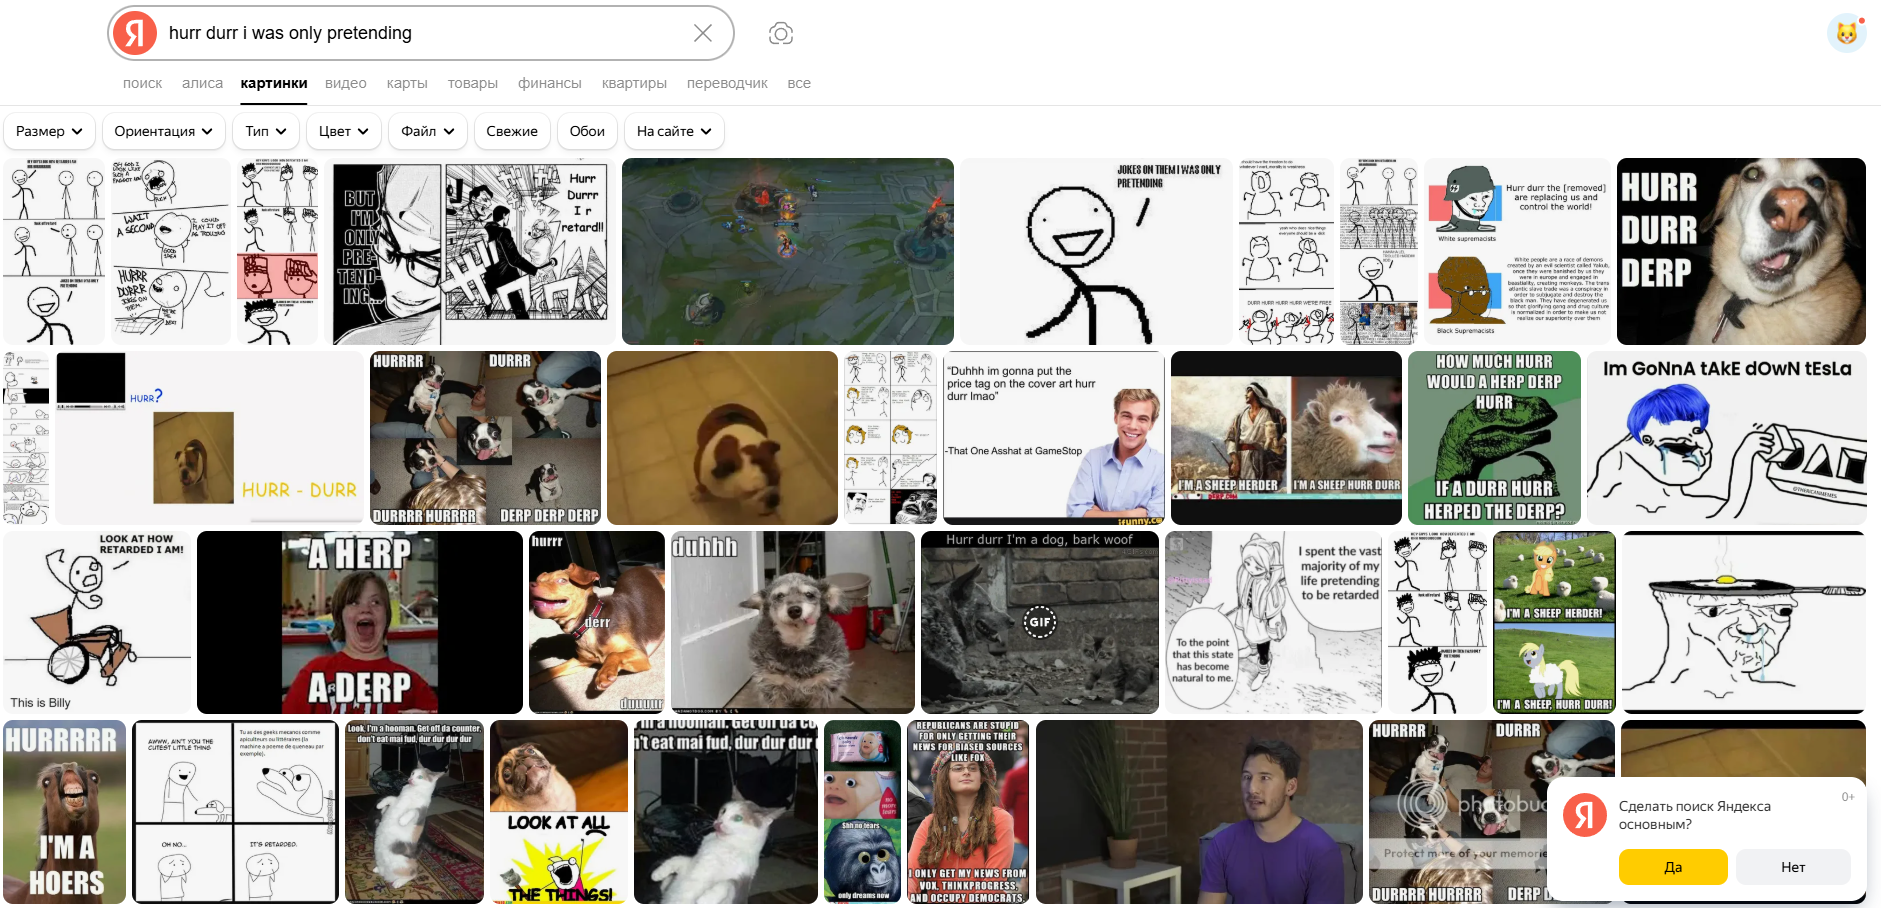Open the 'Wait a second' sketch comic

171,252
